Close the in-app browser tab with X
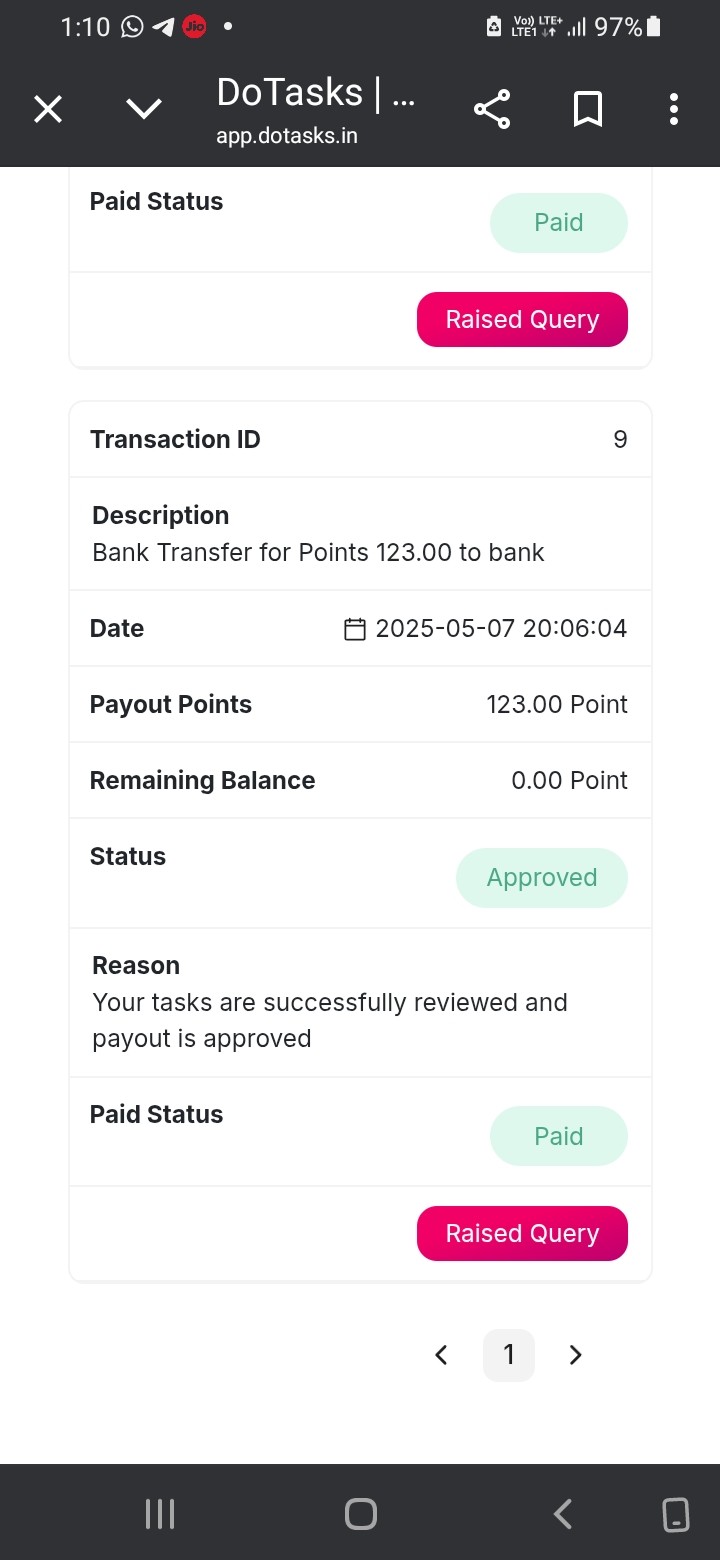This screenshot has width=720, height=1560. point(48,109)
